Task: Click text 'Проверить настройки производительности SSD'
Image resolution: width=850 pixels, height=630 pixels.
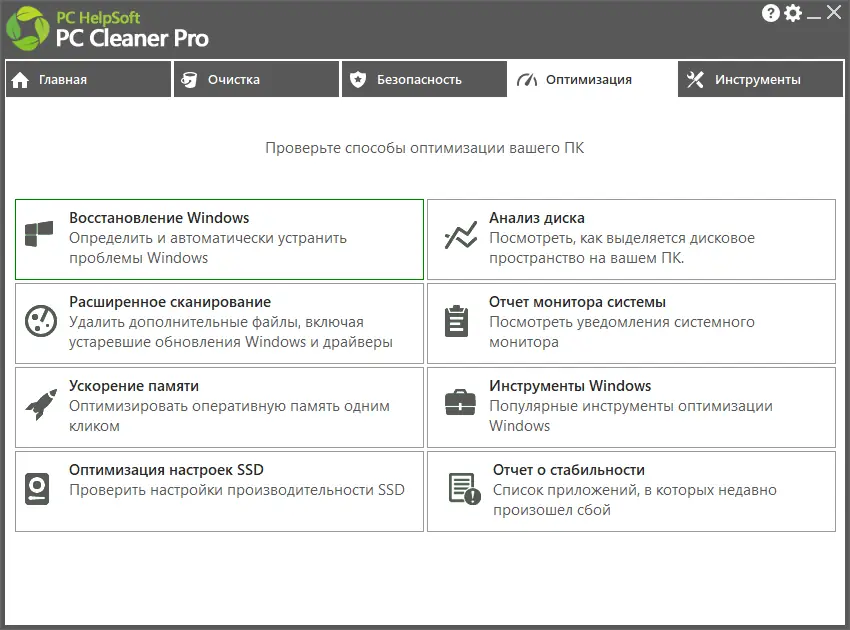Action: coord(237,490)
